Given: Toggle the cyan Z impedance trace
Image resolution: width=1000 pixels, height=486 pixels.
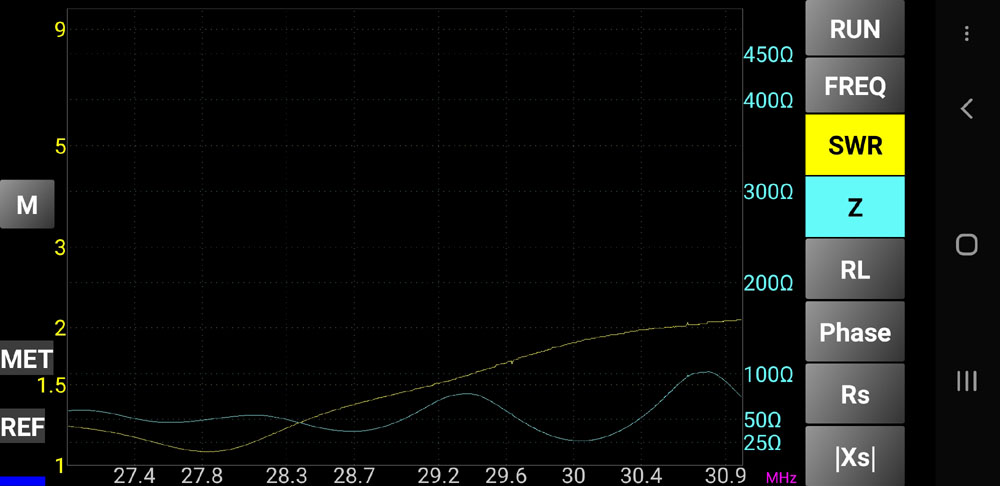Looking at the screenshot, I should 855,207.
